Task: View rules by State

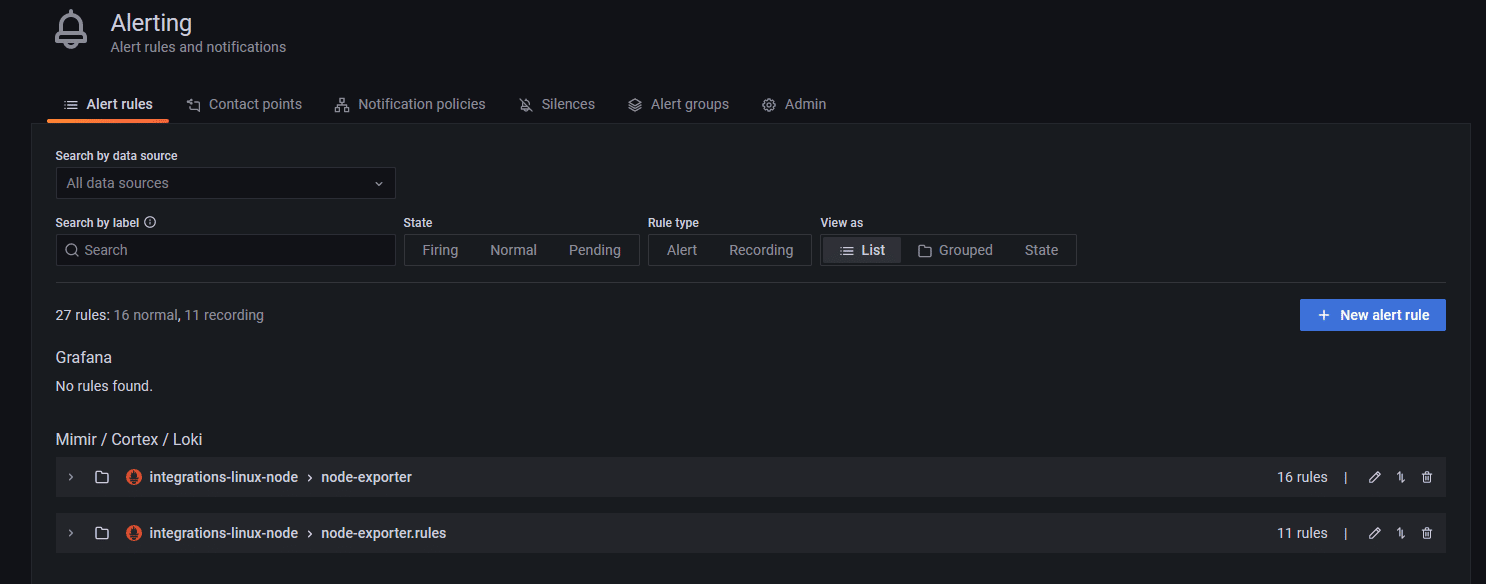Action: [1041, 250]
